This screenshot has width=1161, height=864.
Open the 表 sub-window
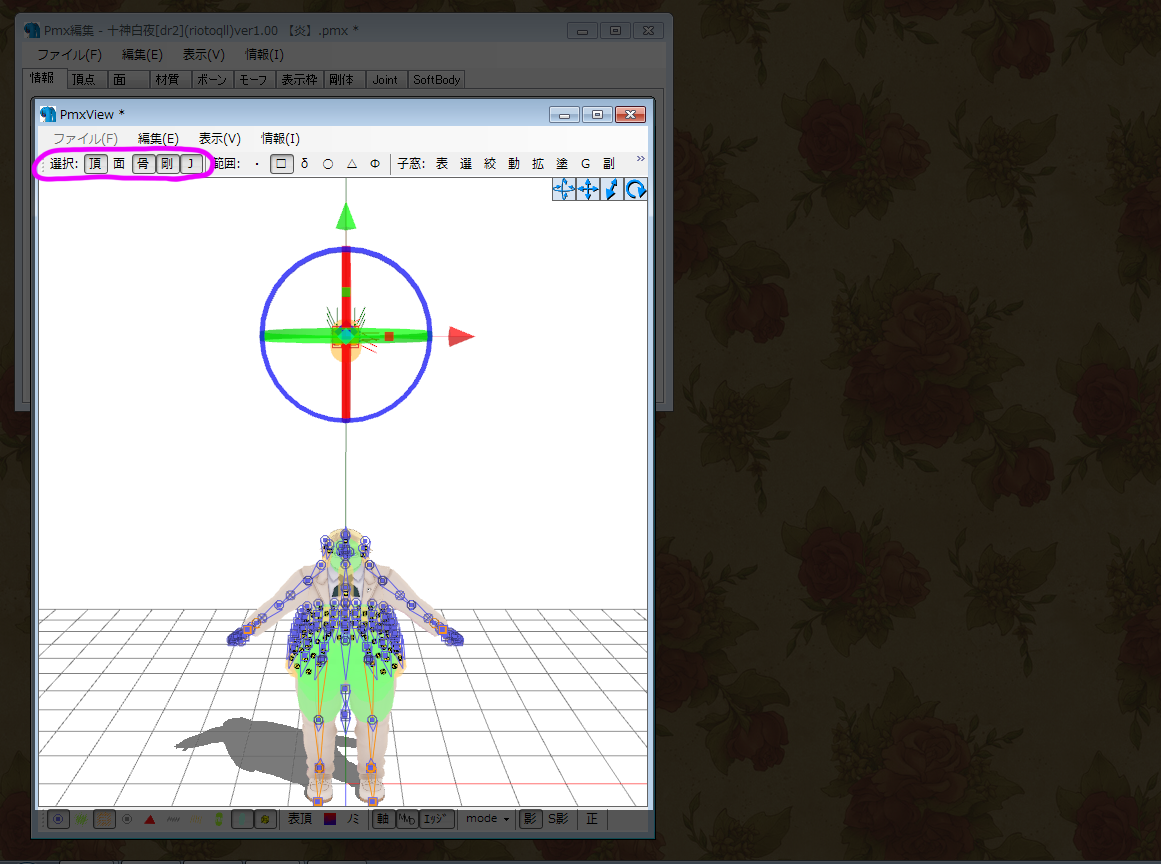coord(442,164)
